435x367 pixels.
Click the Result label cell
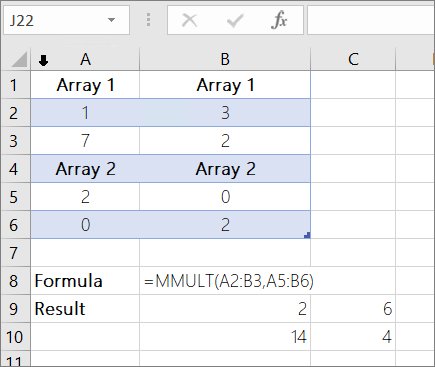[85, 309]
